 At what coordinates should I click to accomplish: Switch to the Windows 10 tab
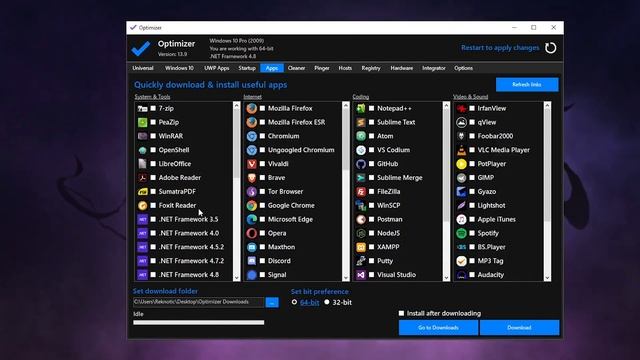tap(179, 68)
